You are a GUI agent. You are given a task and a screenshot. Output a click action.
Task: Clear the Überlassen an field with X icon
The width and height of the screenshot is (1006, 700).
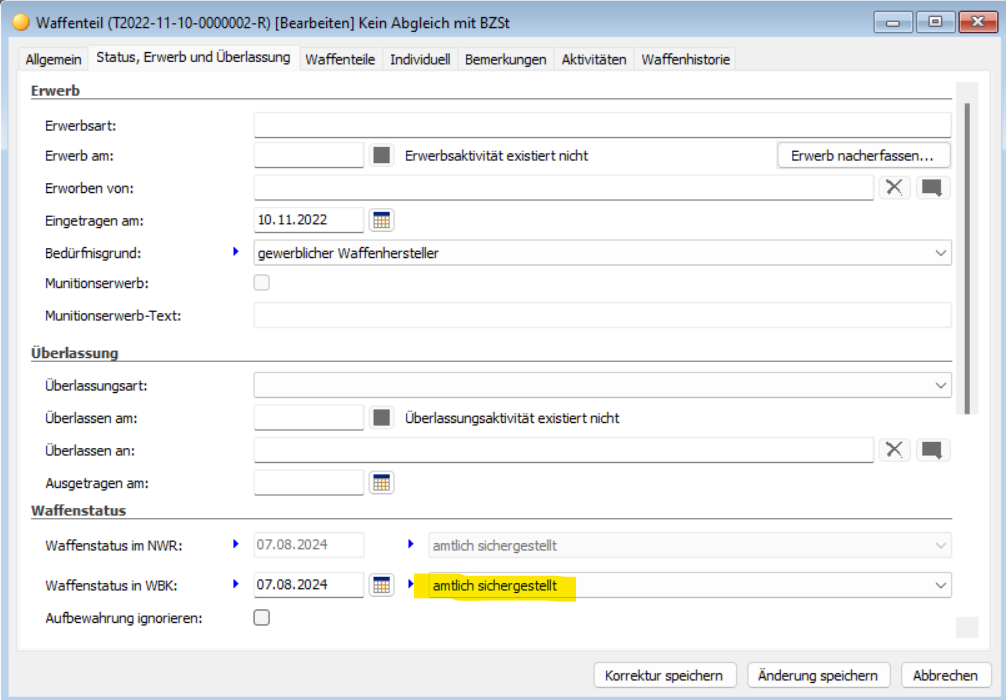click(x=894, y=450)
